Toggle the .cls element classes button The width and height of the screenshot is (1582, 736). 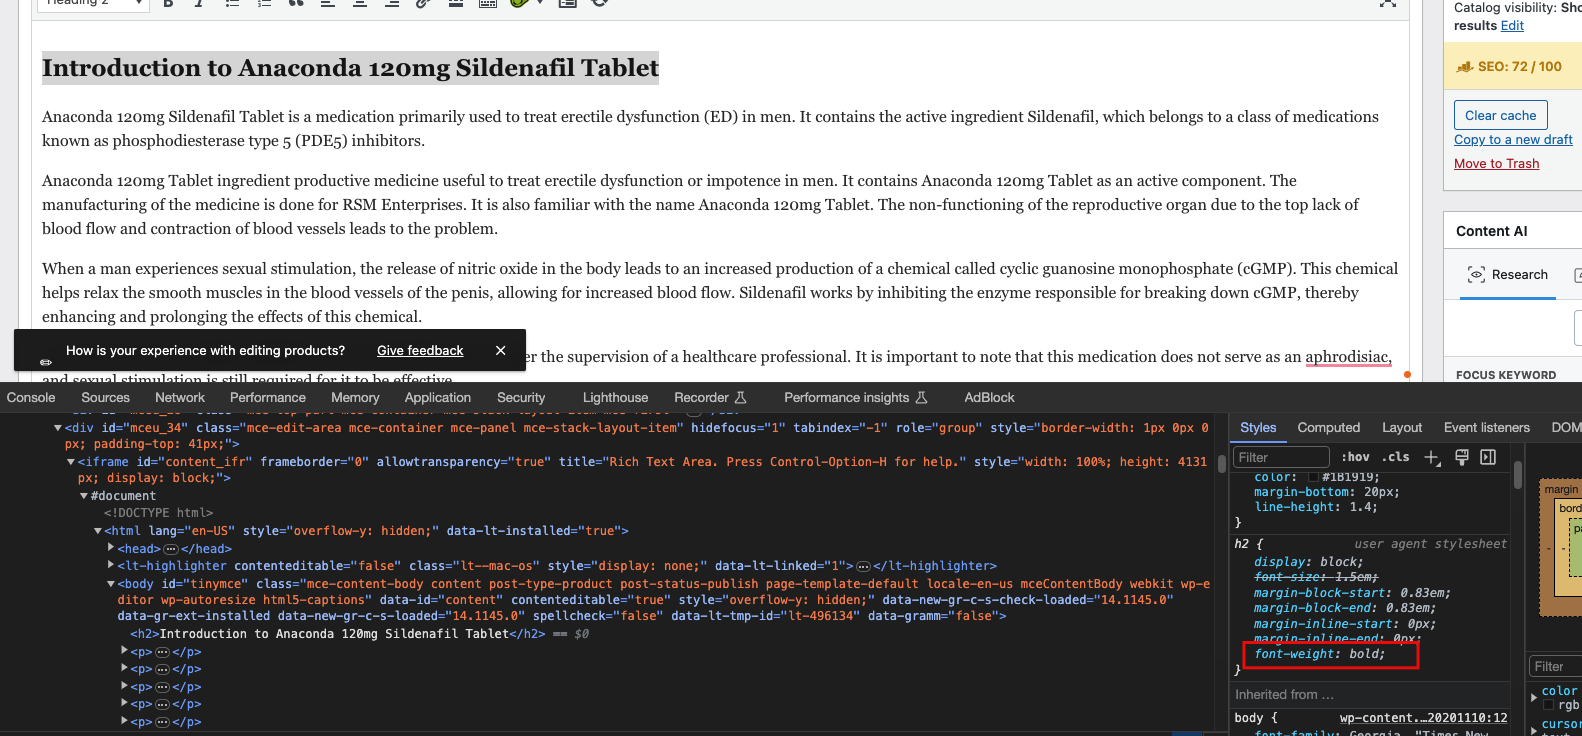pos(1396,457)
